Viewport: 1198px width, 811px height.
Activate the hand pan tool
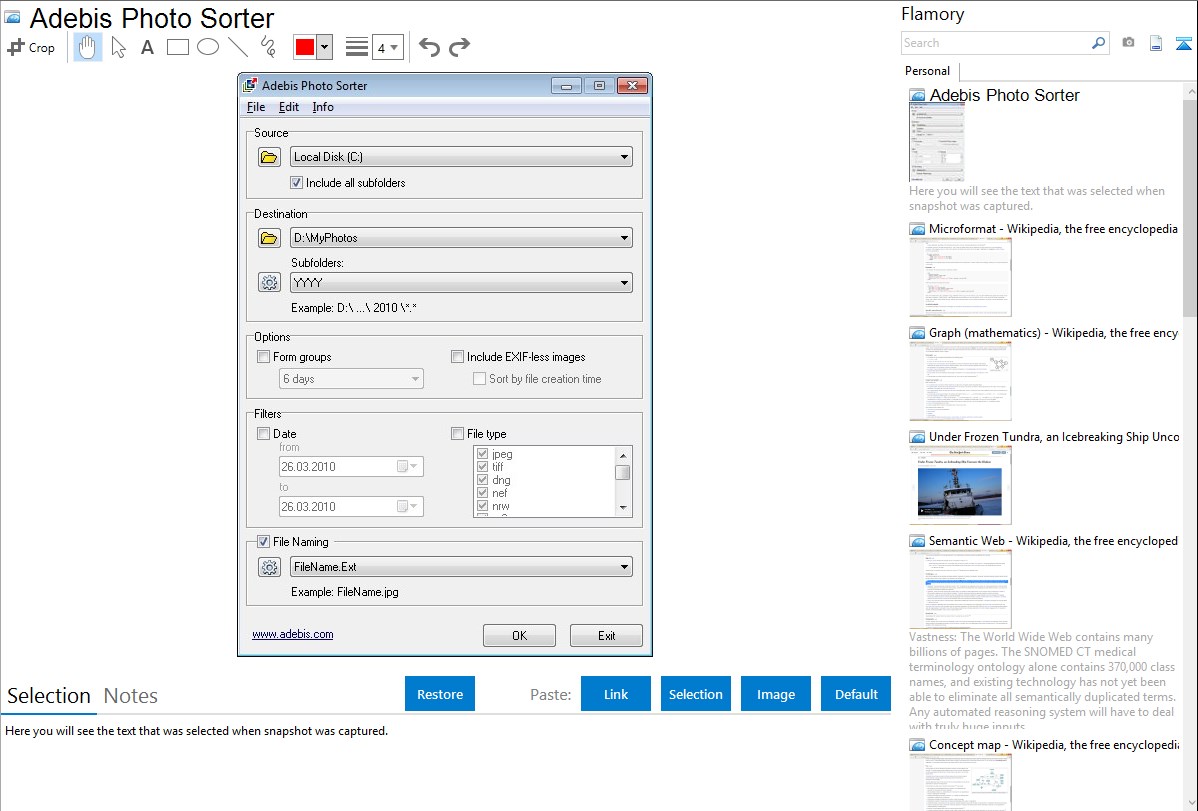click(x=87, y=47)
